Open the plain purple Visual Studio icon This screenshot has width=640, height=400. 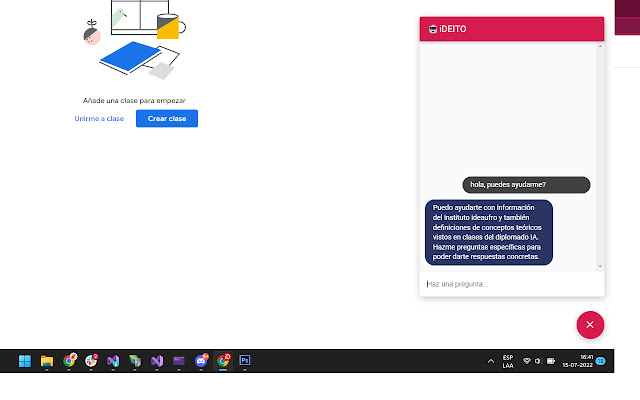click(x=157, y=361)
